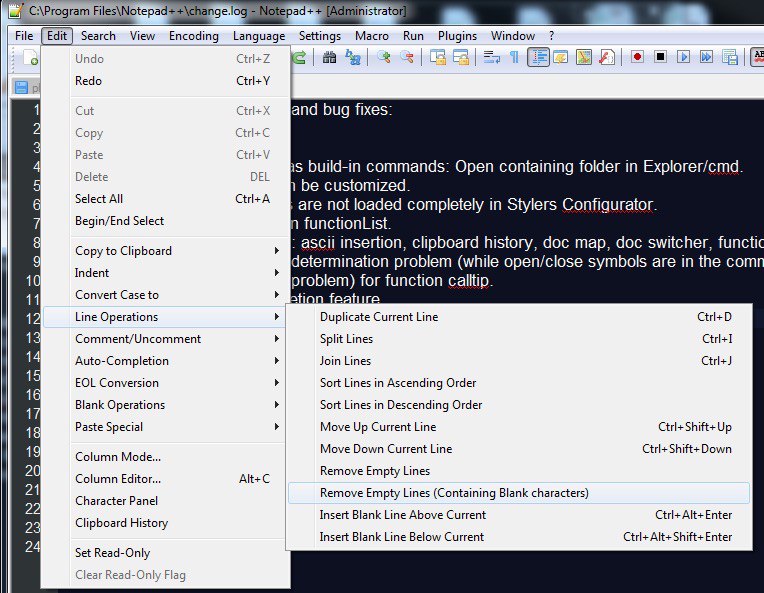Image resolution: width=764 pixels, height=593 pixels.
Task: Click the New file toolbar icon
Action: [x=31, y=57]
